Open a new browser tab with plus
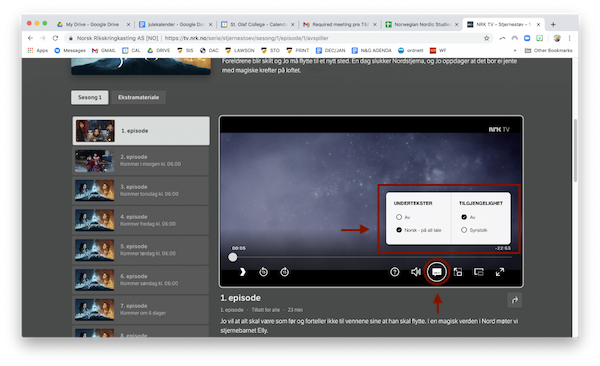The width and height of the screenshot is (600, 366). coord(553,24)
